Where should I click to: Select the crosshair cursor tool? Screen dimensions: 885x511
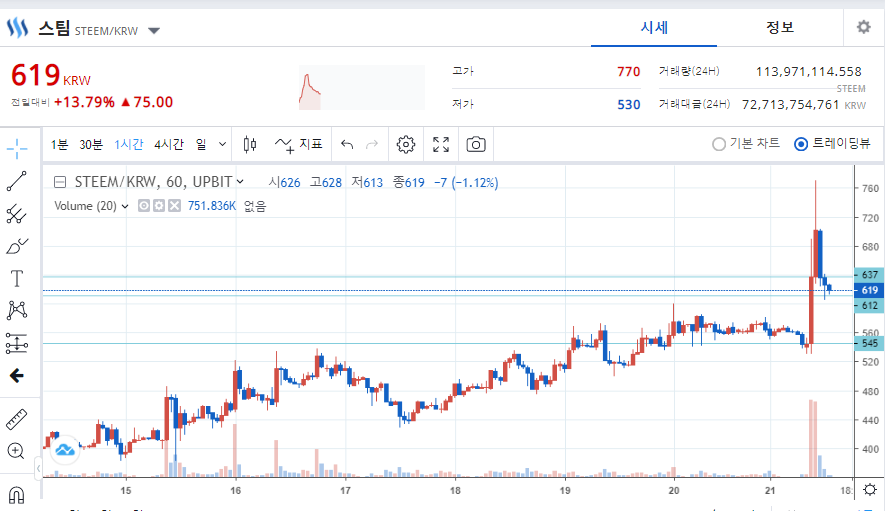(17, 149)
